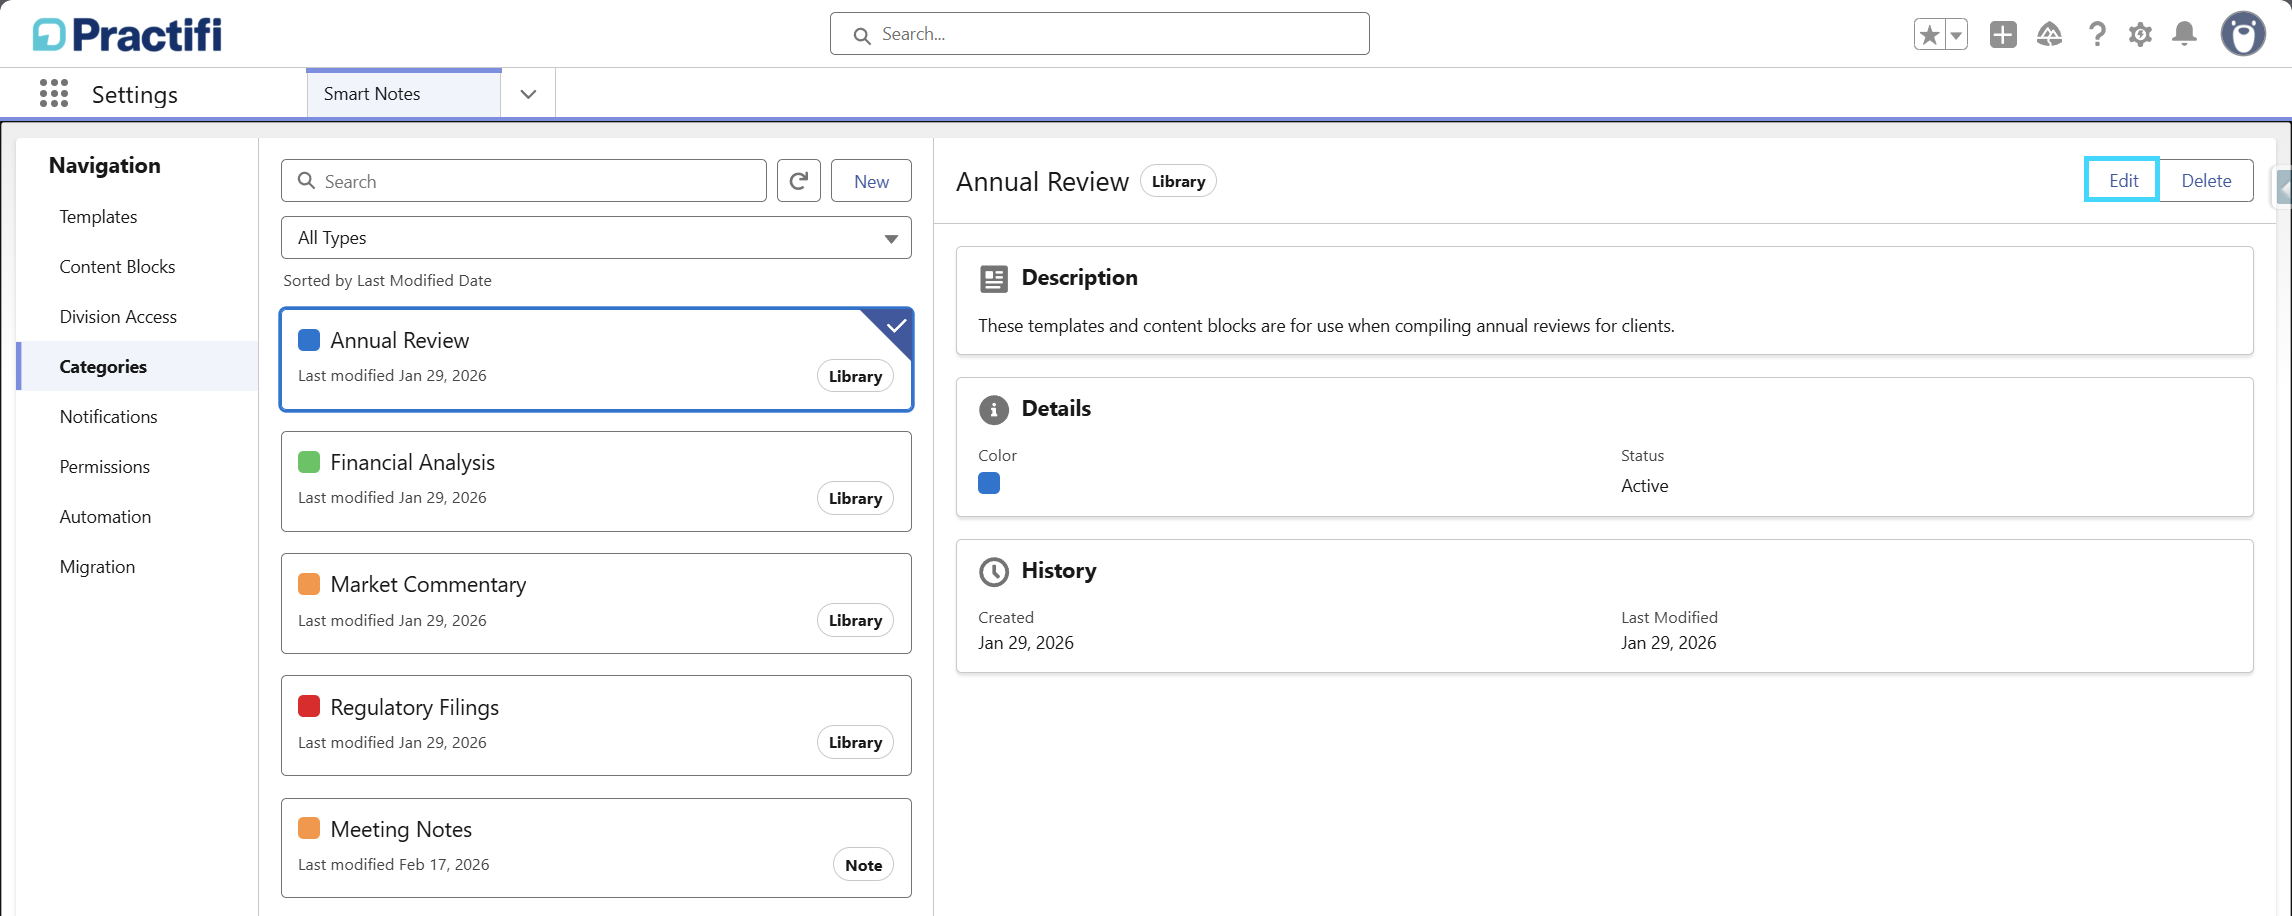Click the magnifier in the global search
Image resolution: width=2292 pixels, height=916 pixels.
[861, 35]
